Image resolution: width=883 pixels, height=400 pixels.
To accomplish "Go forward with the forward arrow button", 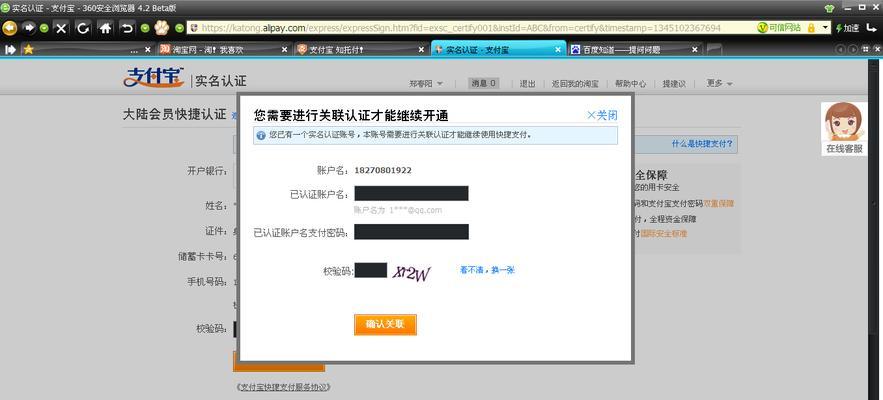I will pyautogui.click(x=29, y=28).
